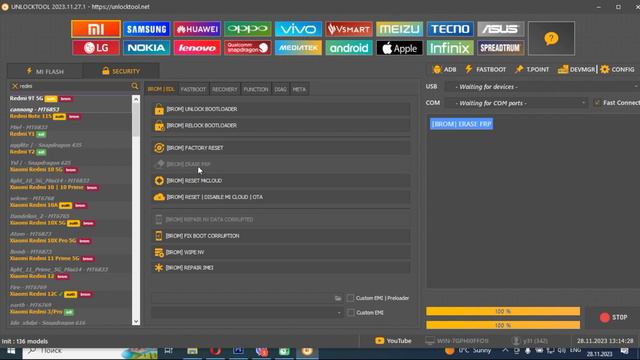Open the Tecno brand section
Viewport: 640px width, 360px height.
[x=450, y=29]
